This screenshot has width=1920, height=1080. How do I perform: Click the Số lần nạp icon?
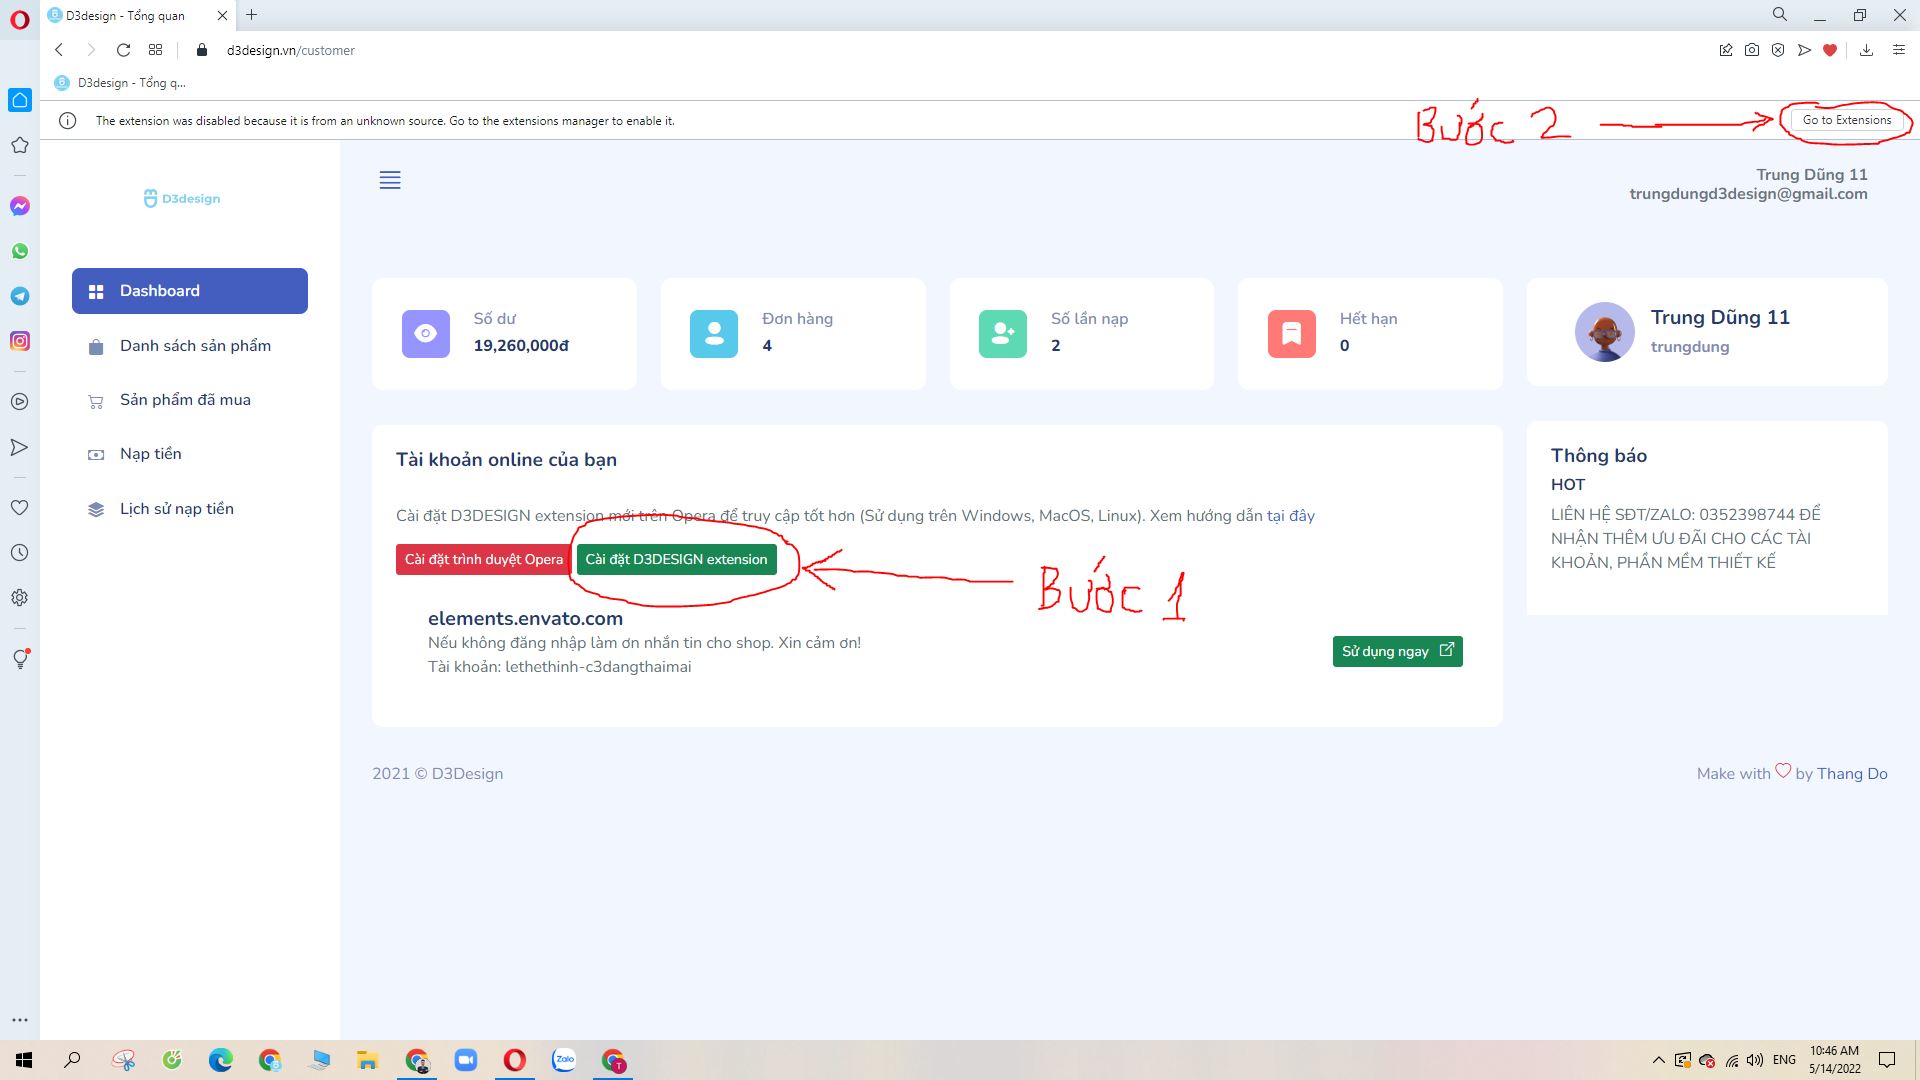[1003, 334]
